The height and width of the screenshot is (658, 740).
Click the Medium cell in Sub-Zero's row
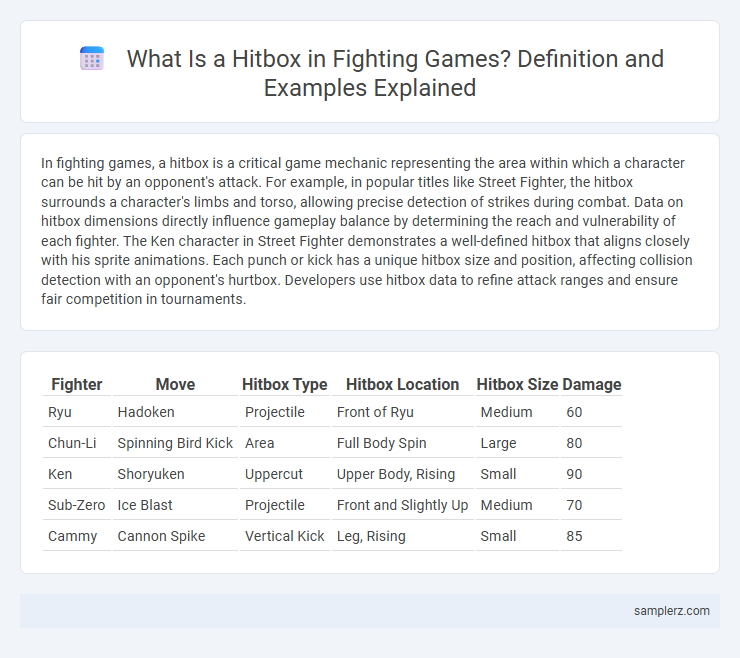(517, 505)
